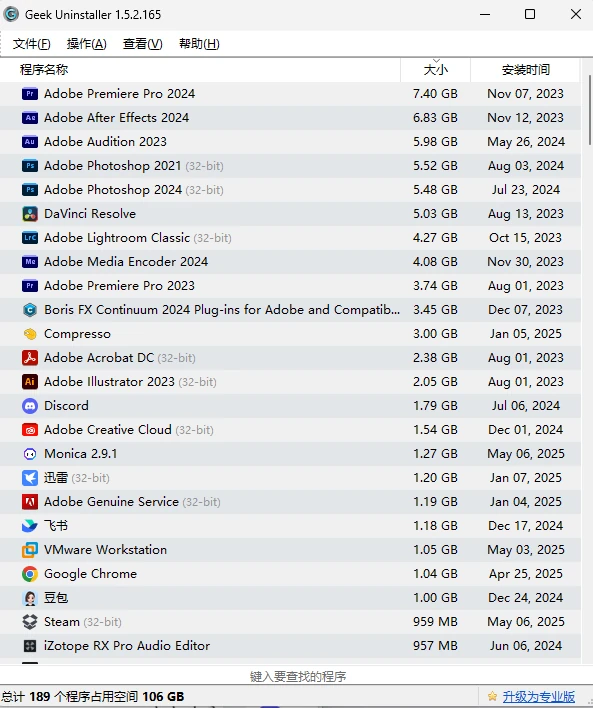593x708 pixels.
Task: Click the 1.79 GB size cell
Action: pyautogui.click(x=435, y=405)
